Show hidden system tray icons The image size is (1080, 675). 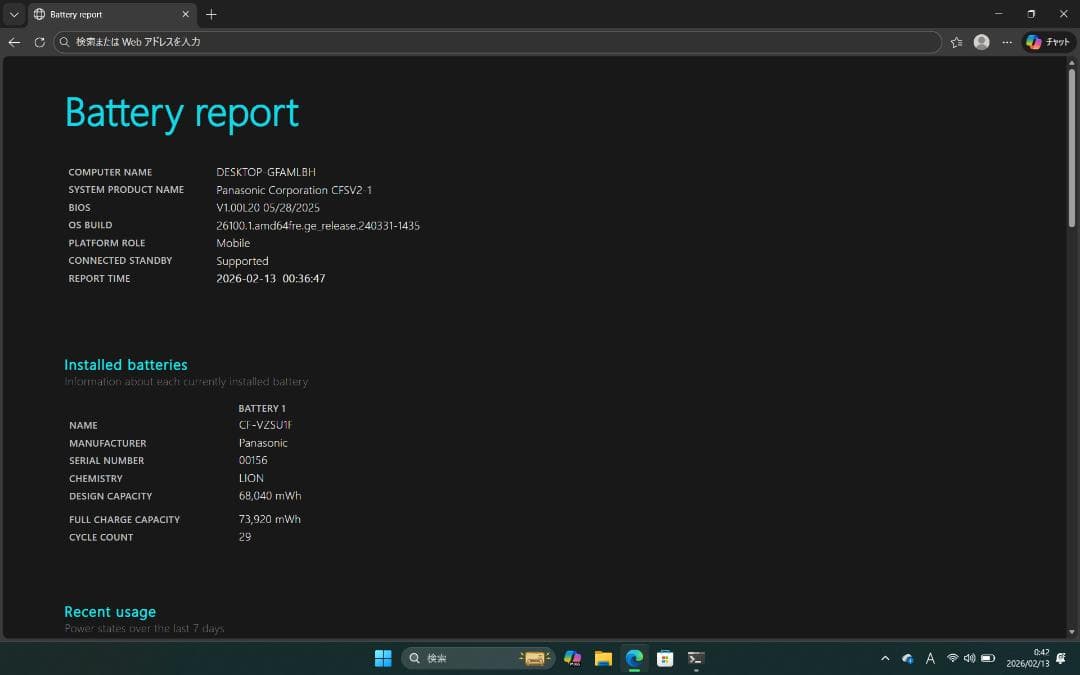[885, 658]
